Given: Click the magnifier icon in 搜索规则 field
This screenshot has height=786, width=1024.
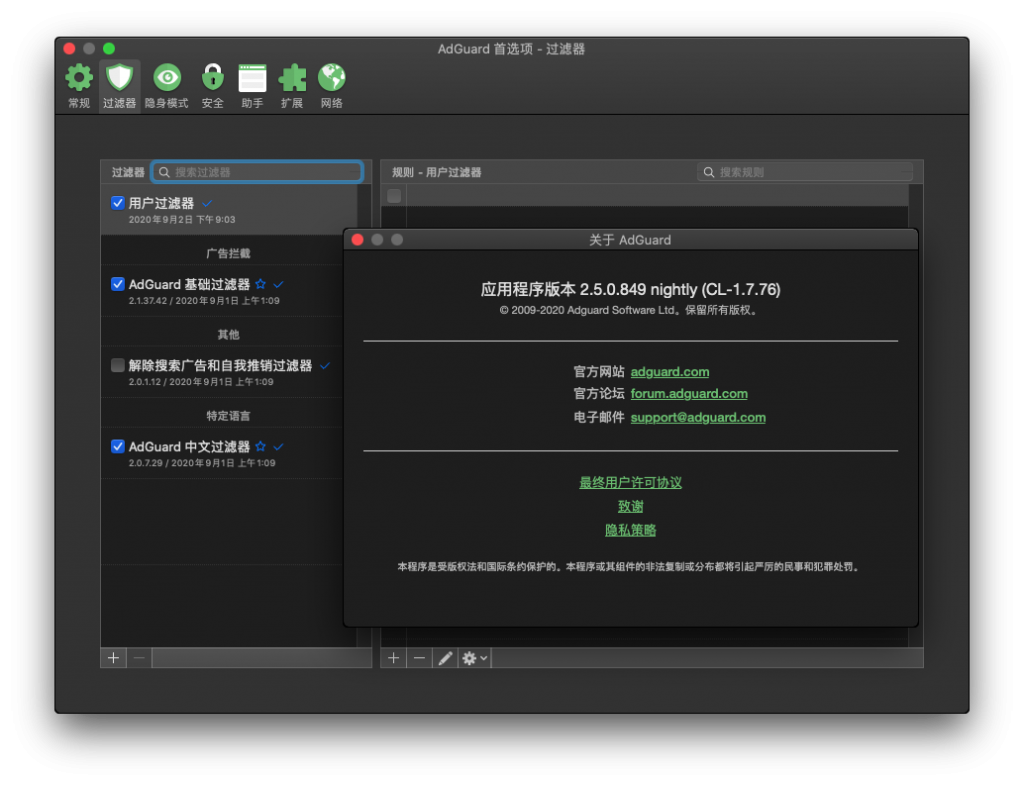Looking at the screenshot, I should point(709,172).
